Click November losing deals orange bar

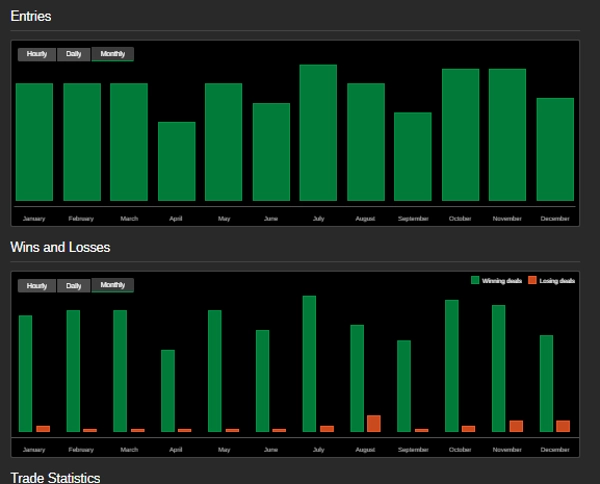point(516,426)
